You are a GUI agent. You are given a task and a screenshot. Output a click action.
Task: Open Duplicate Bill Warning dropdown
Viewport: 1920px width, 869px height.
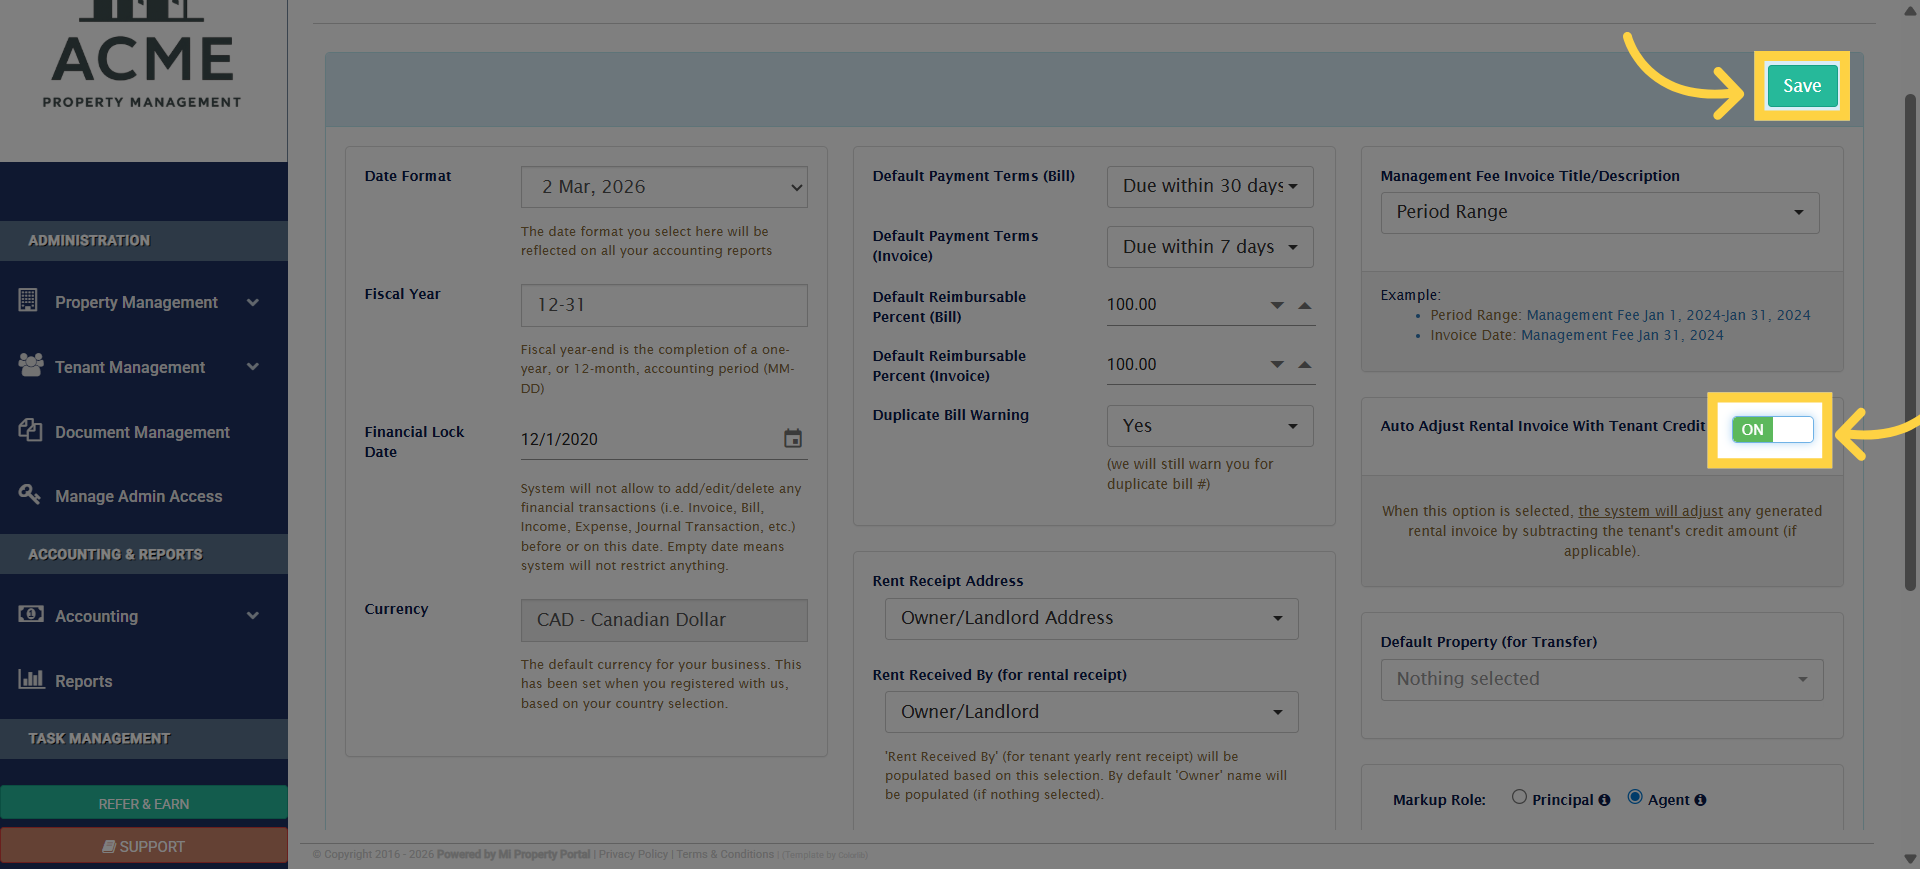point(1210,426)
